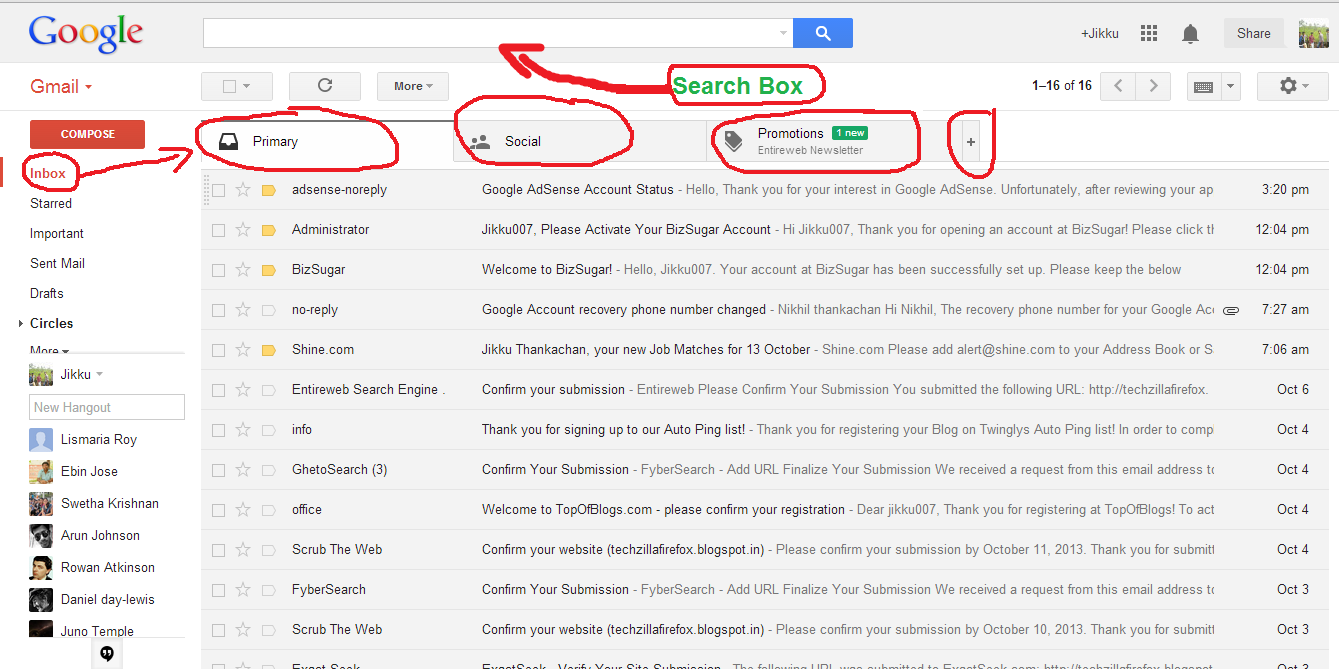The width and height of the screenshot is (1339, 669).
Task: Click the Hangouts quote icon at the bottom
Action: [106, 654]
